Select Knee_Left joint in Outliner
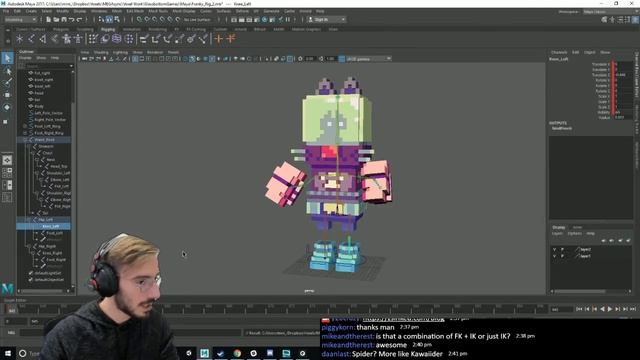640x360 pixels. (51, 226)
